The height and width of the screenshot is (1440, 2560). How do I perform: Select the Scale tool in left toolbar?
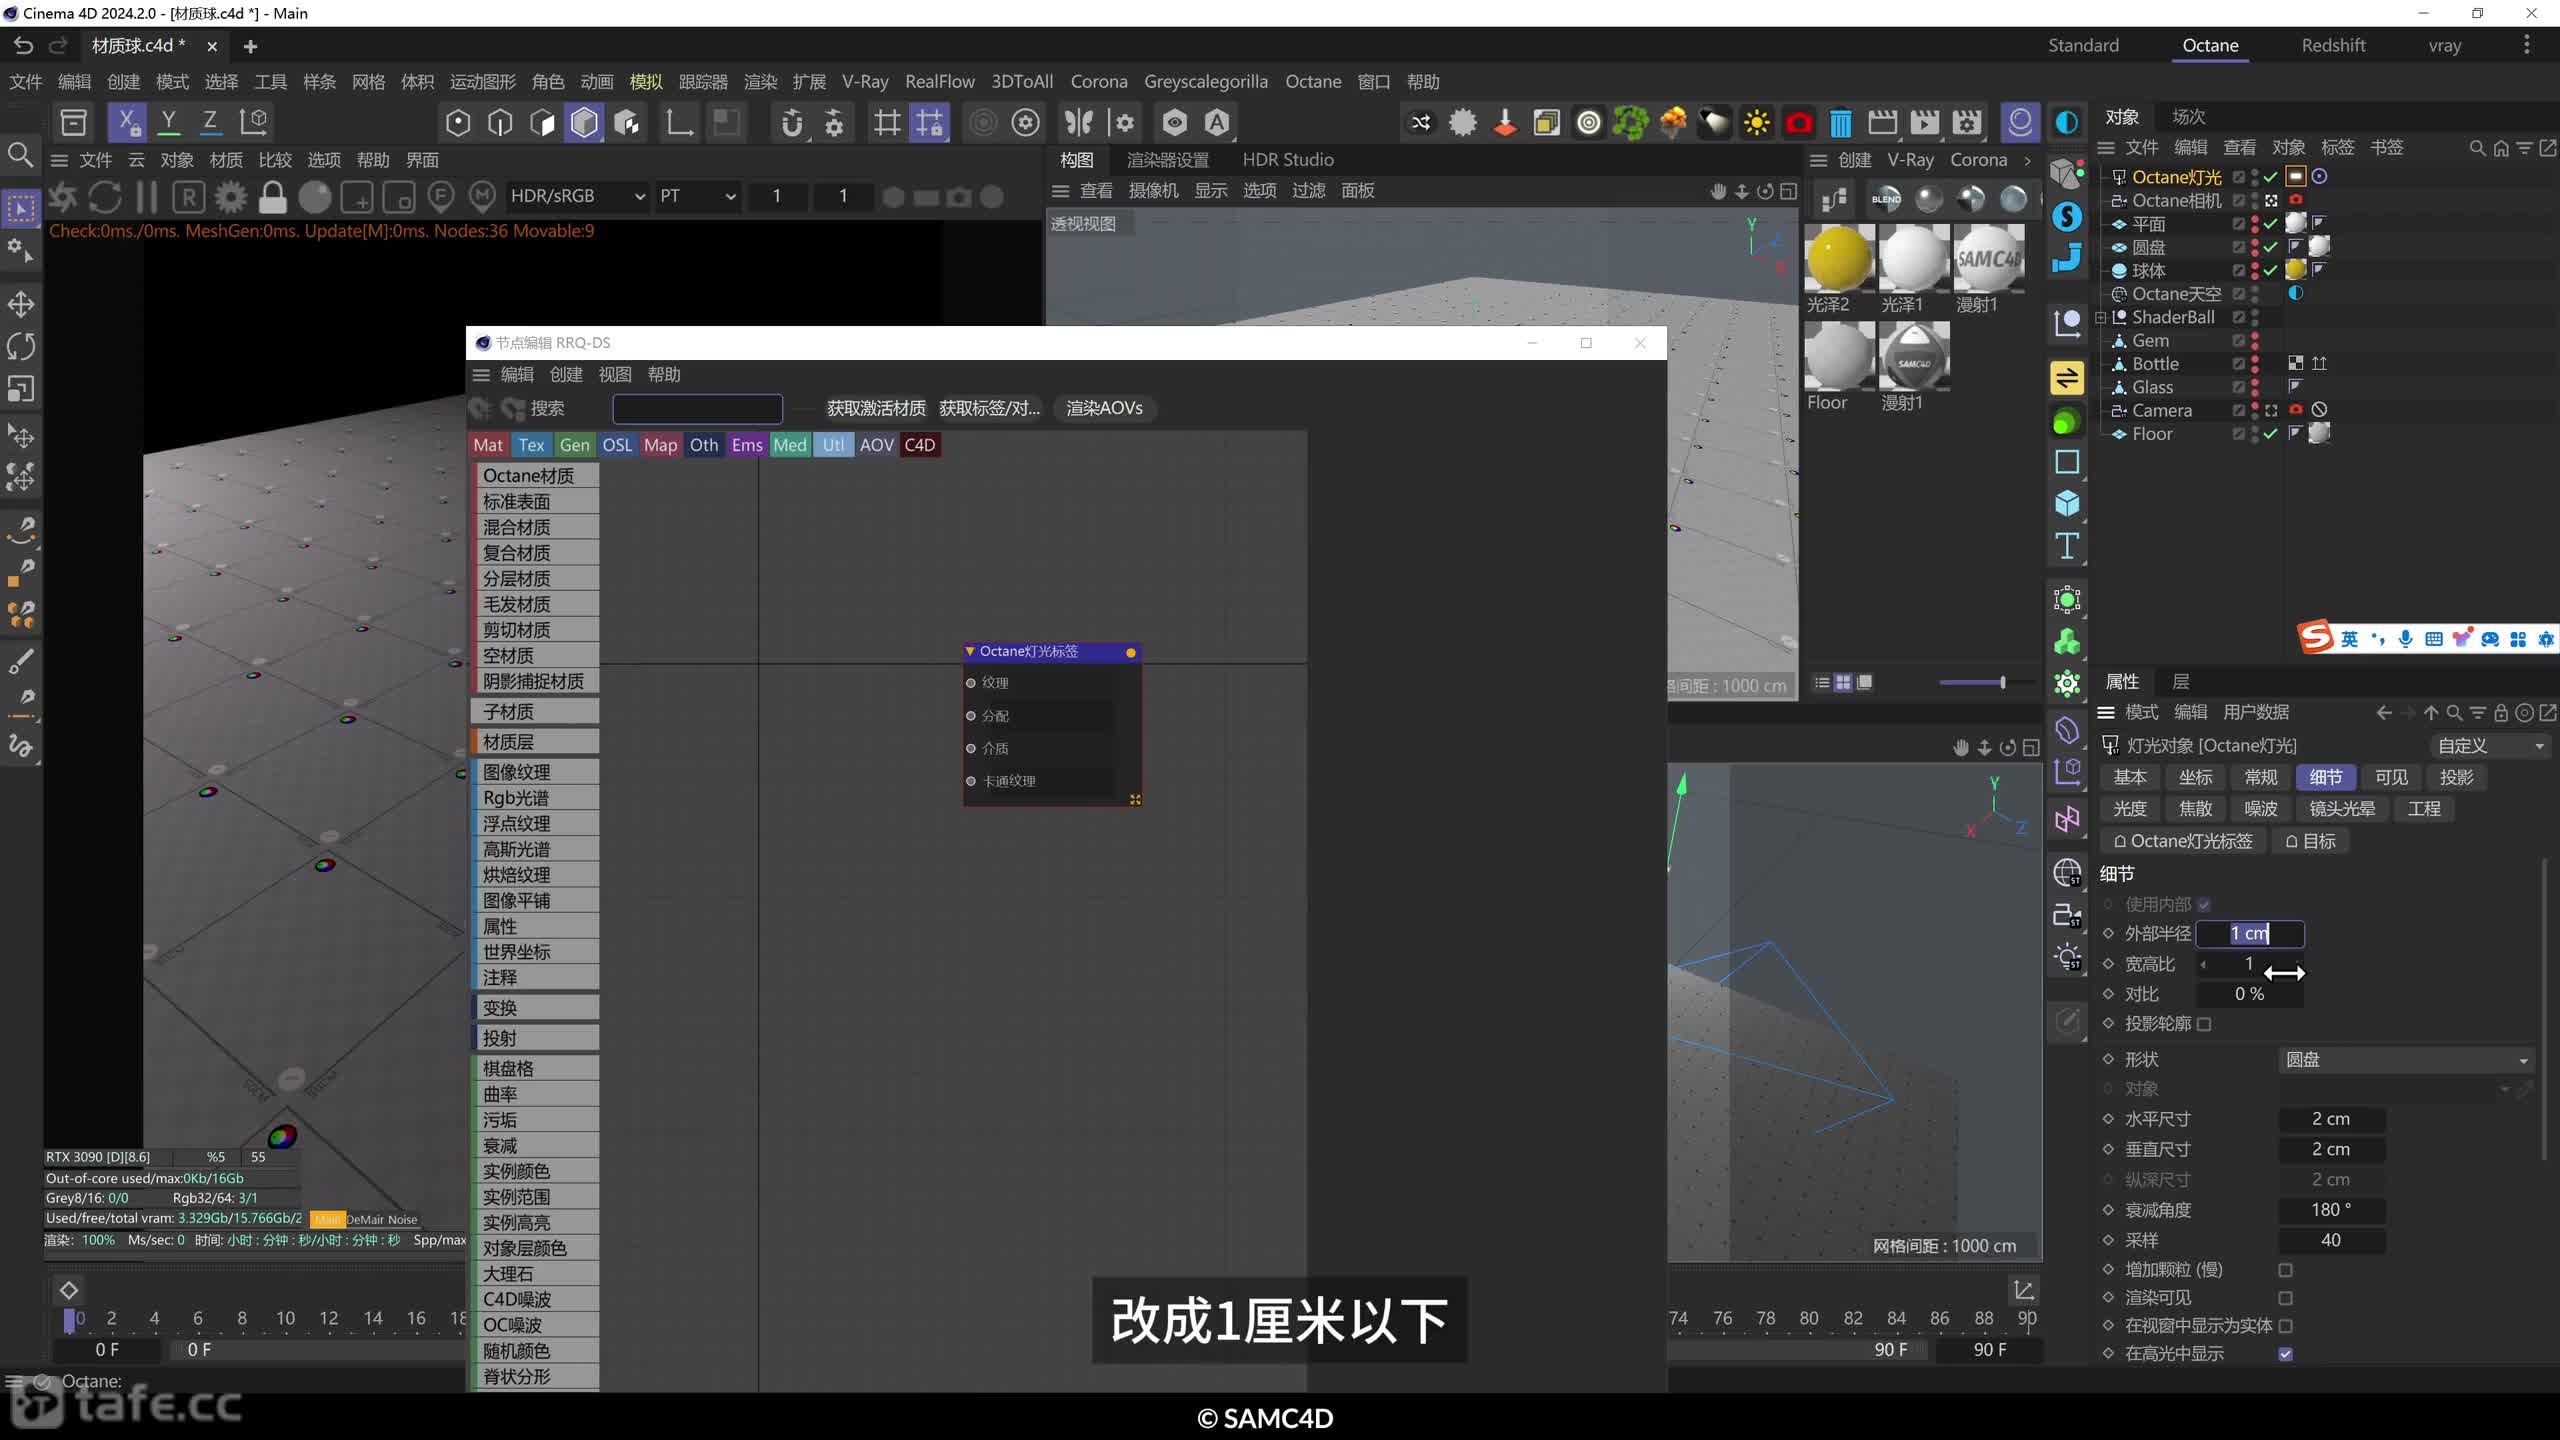(21, 388)
